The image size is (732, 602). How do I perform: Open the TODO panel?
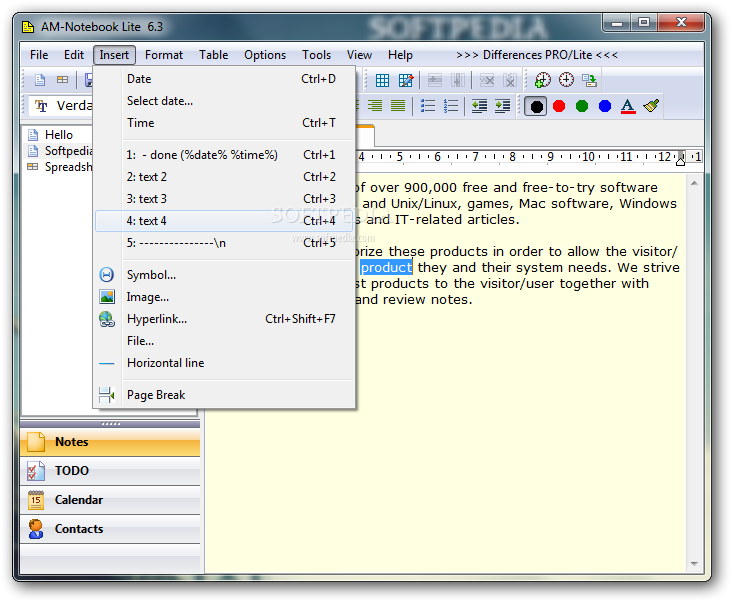110,471
